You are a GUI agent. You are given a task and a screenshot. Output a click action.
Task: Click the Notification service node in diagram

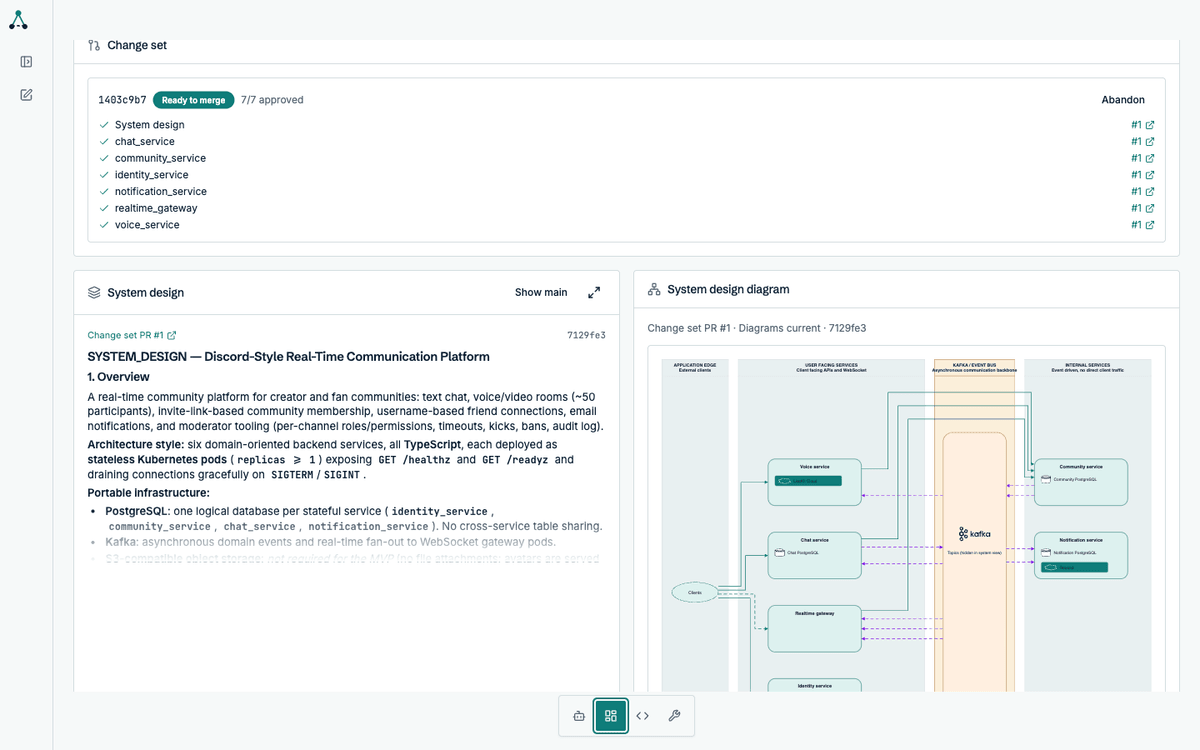[1081, 555]
